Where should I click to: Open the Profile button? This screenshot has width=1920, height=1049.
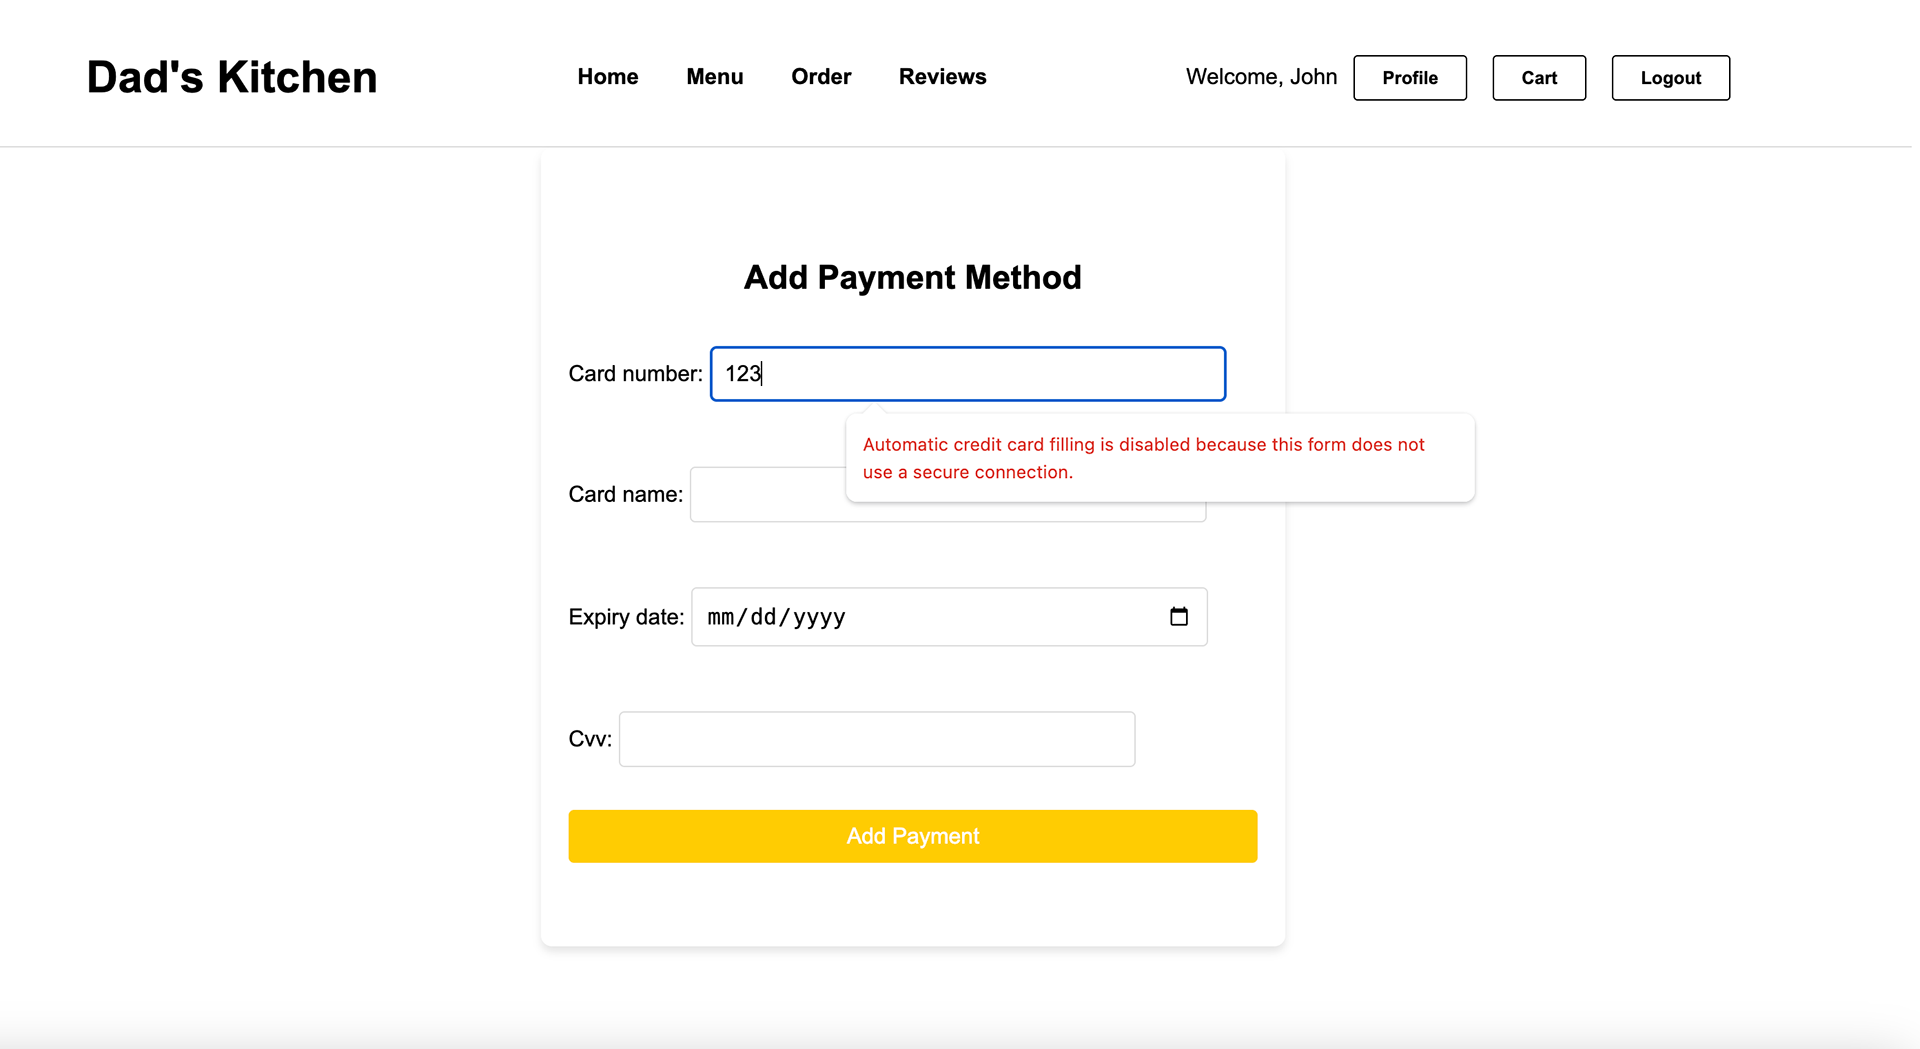[x=1410, y=78]
